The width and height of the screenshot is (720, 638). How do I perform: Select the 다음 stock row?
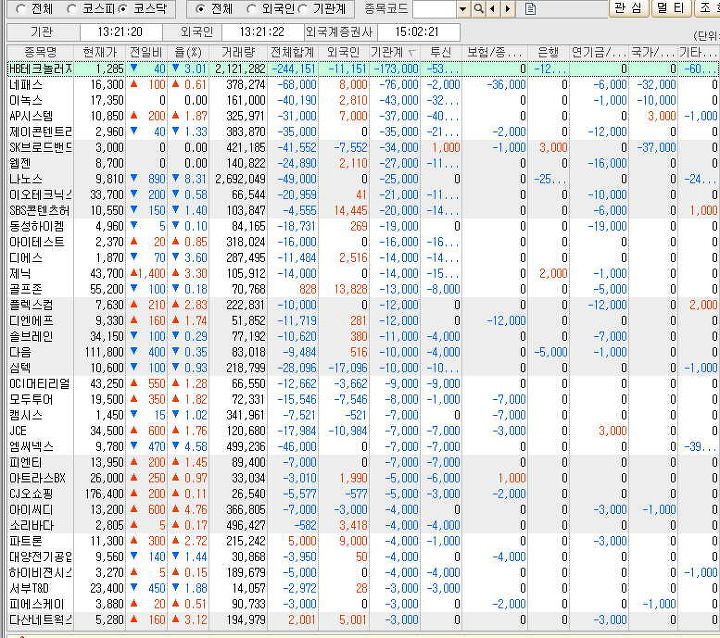point(363,352)
